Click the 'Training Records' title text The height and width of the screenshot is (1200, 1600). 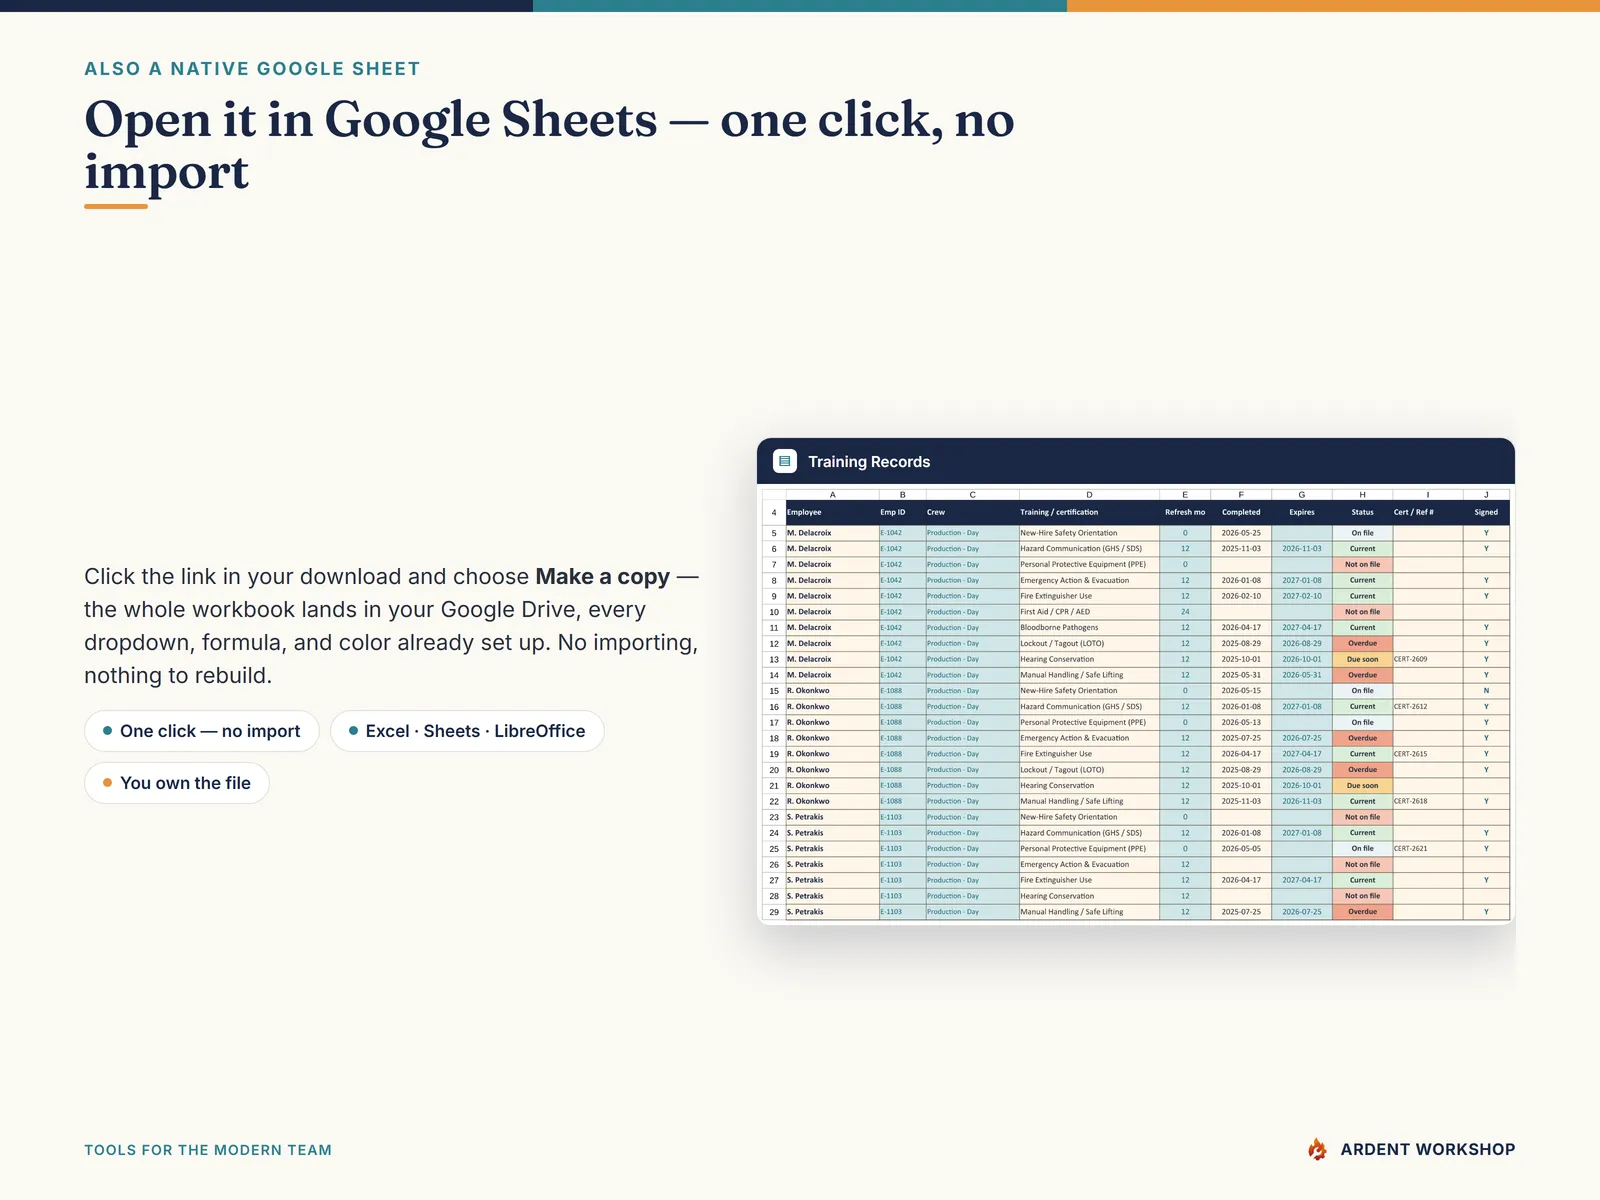[869, 462]
